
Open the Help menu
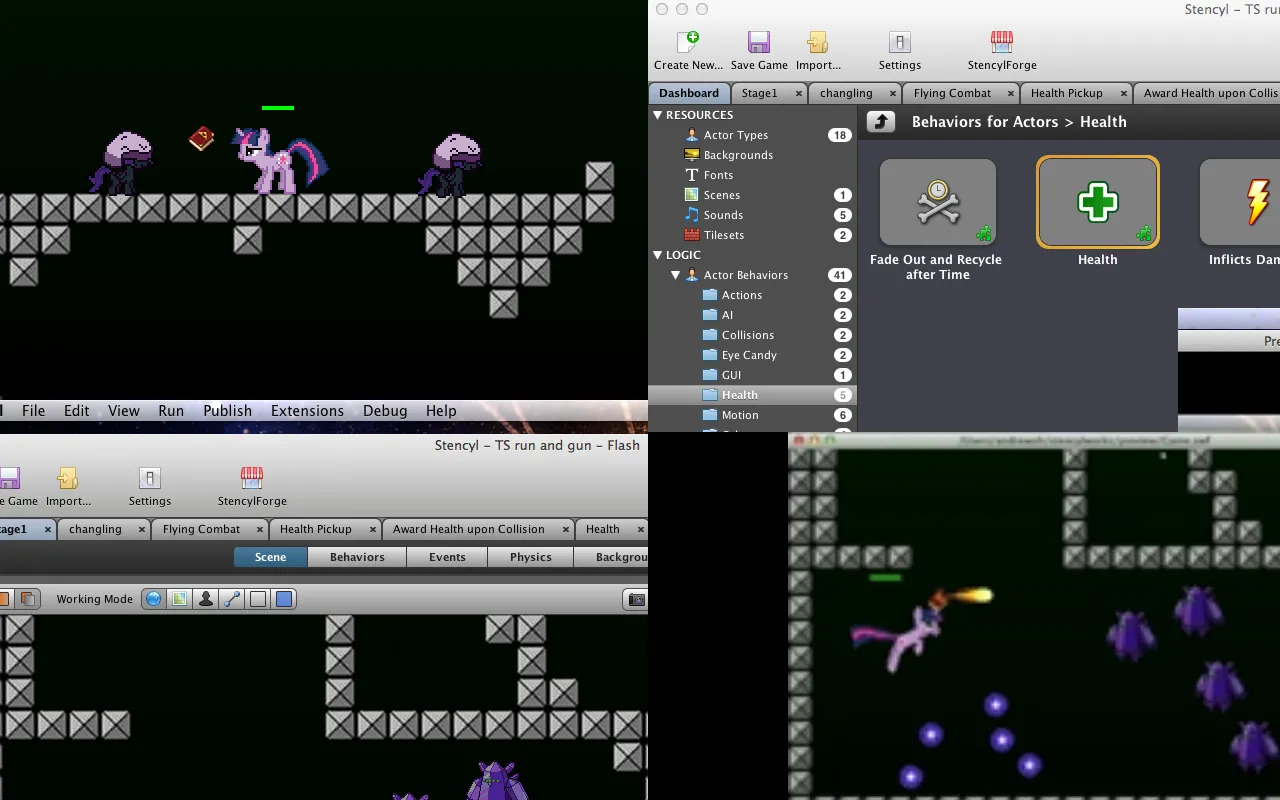click(441, 410)
